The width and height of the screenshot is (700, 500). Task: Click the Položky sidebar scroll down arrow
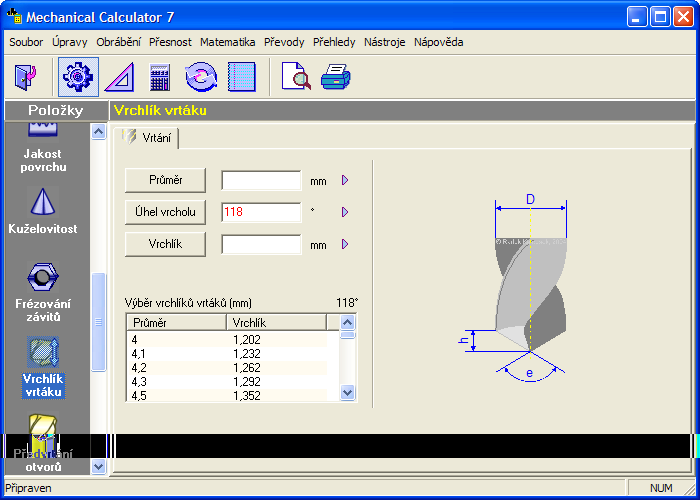click(98, 467)
